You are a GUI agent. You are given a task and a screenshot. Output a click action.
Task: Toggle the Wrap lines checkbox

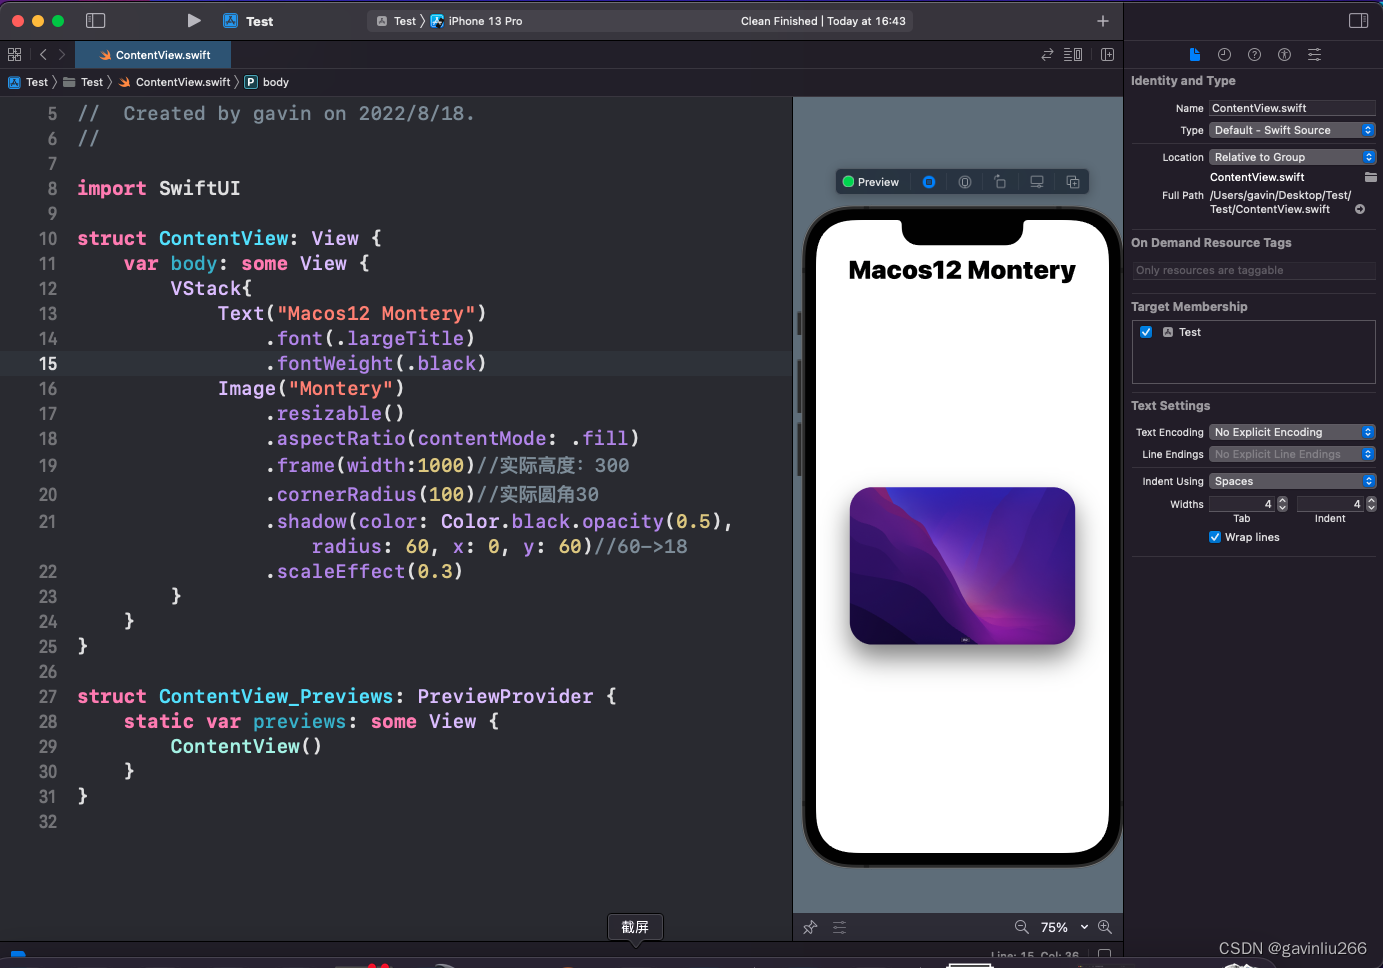click(x=1215, y=537)
